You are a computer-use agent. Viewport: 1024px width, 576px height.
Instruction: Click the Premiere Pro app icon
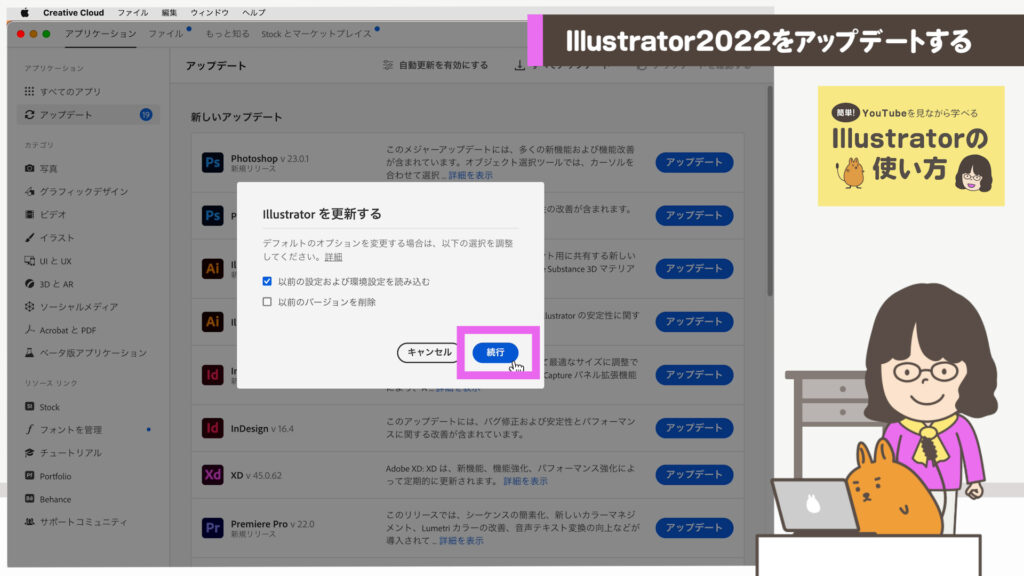212,528
